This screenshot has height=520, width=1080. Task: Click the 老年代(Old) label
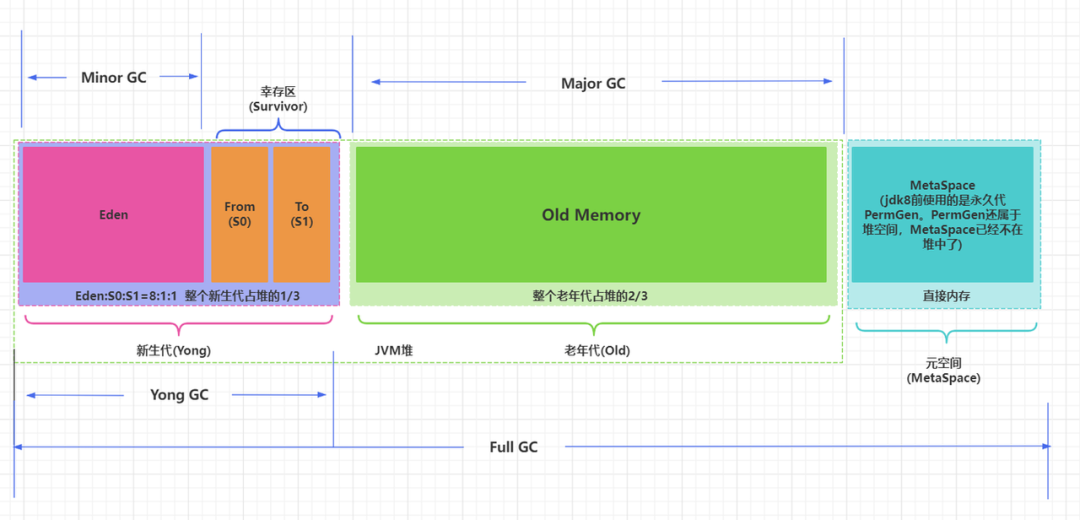(x=597, y=350)
